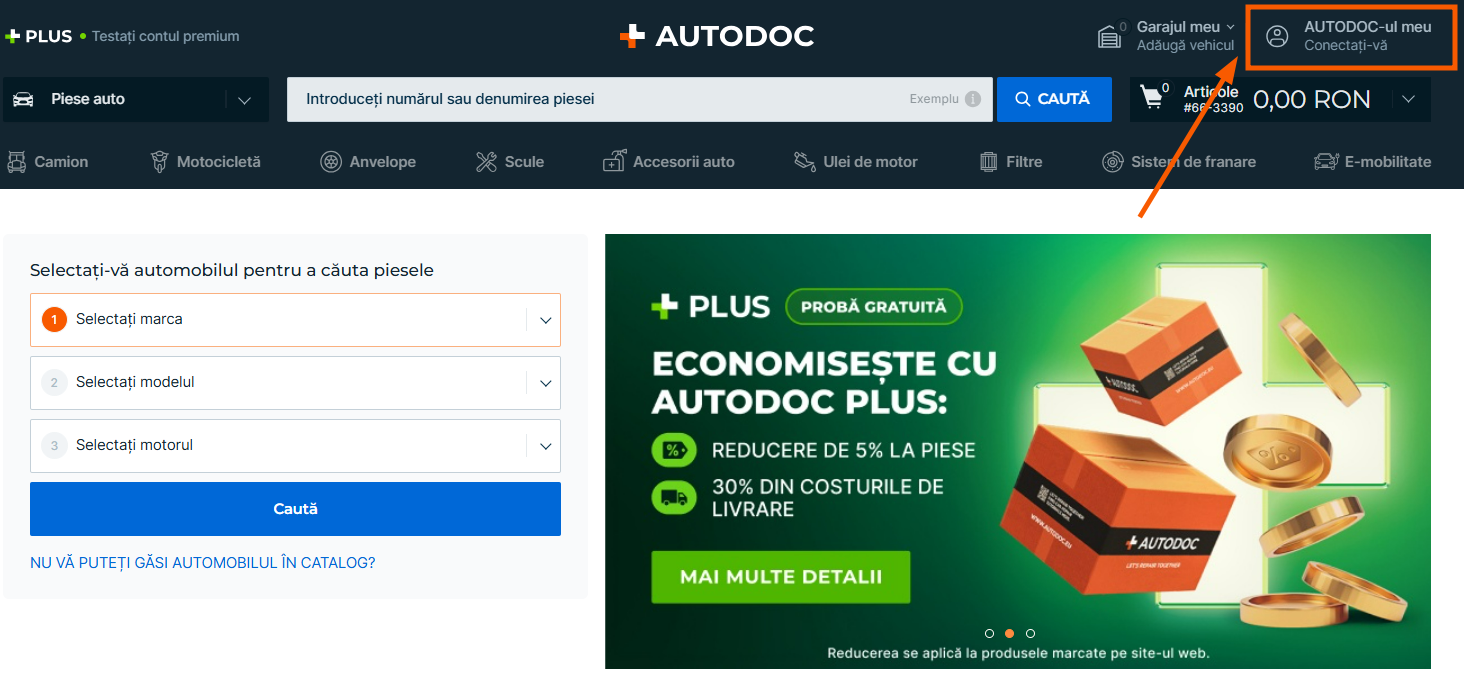1464x696 pixels.
Task: Click the user profile icon
Action: 1277,37
